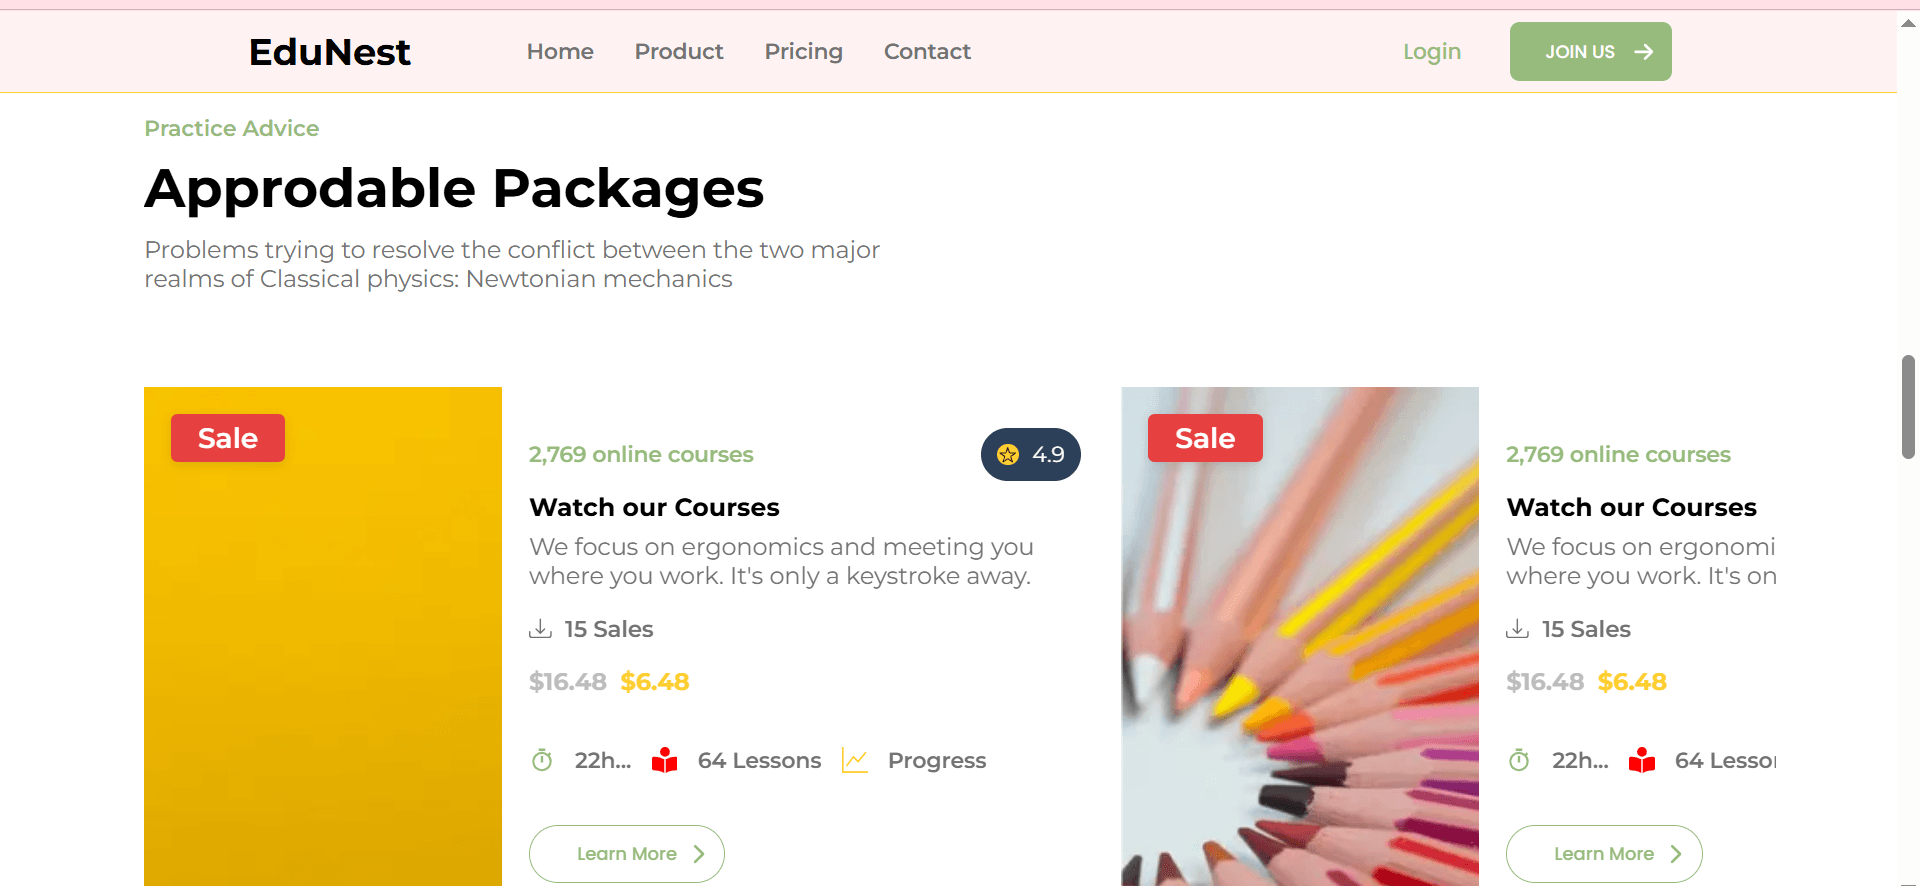
Task: Open the Home menu item
Action: coord(560,51)
